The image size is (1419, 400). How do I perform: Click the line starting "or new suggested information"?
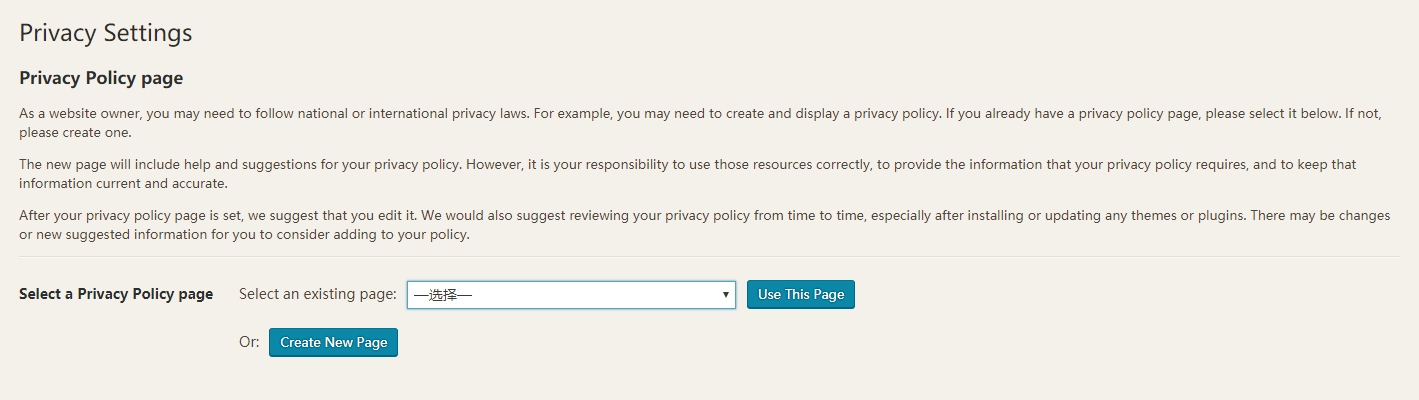click(244, 235)
